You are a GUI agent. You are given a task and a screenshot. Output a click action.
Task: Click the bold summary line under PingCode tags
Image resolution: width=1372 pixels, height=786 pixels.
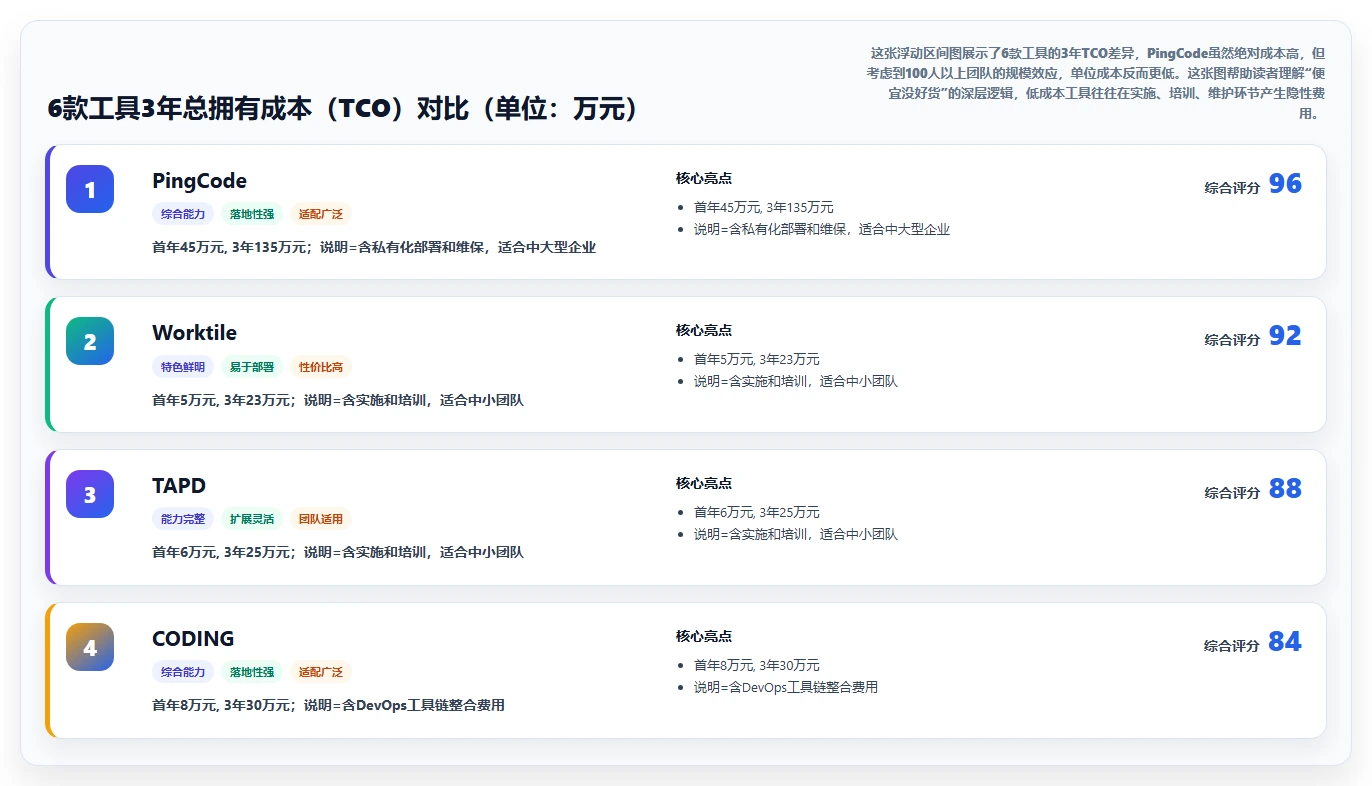(x=374, y=247)
